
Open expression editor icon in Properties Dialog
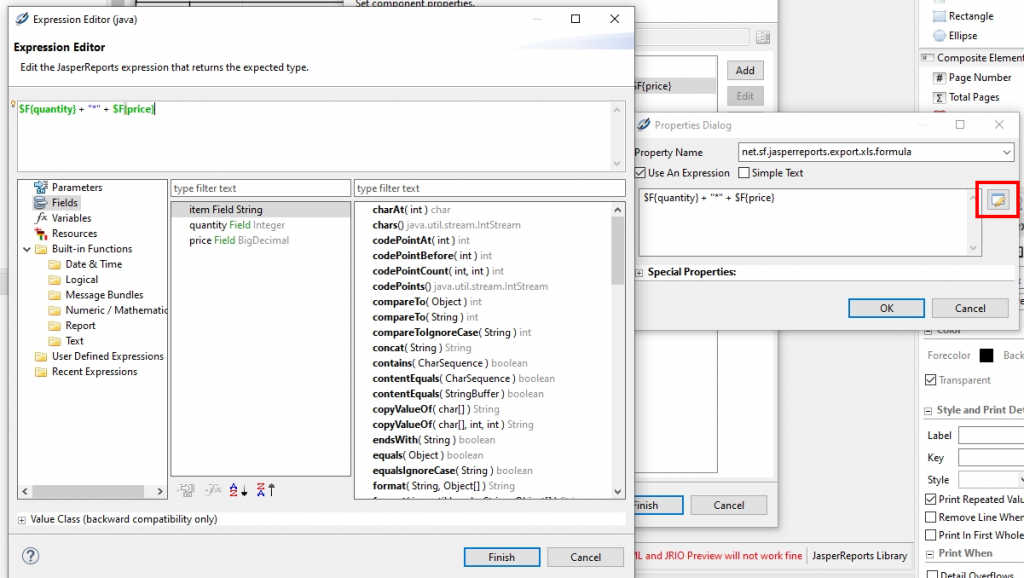(997, 200)
